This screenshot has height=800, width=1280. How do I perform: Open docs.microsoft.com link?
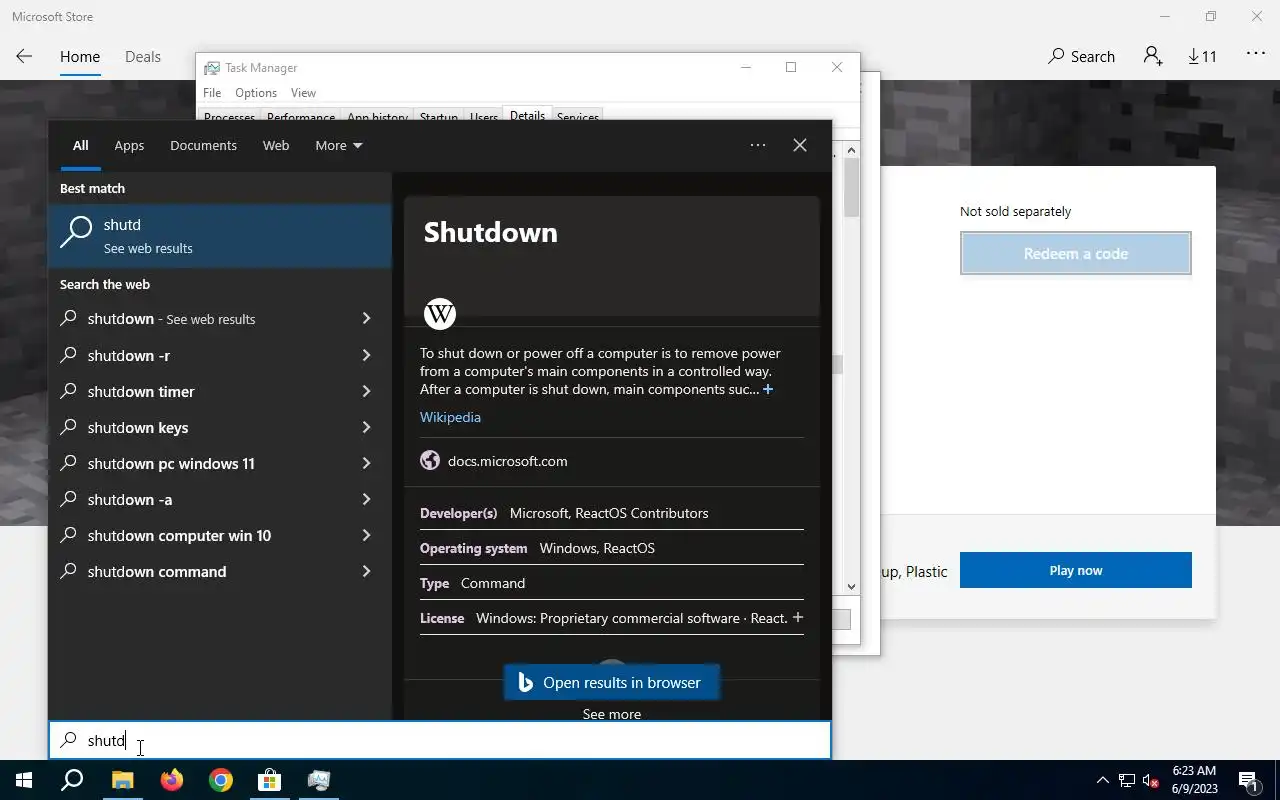(x=507, y=461)
